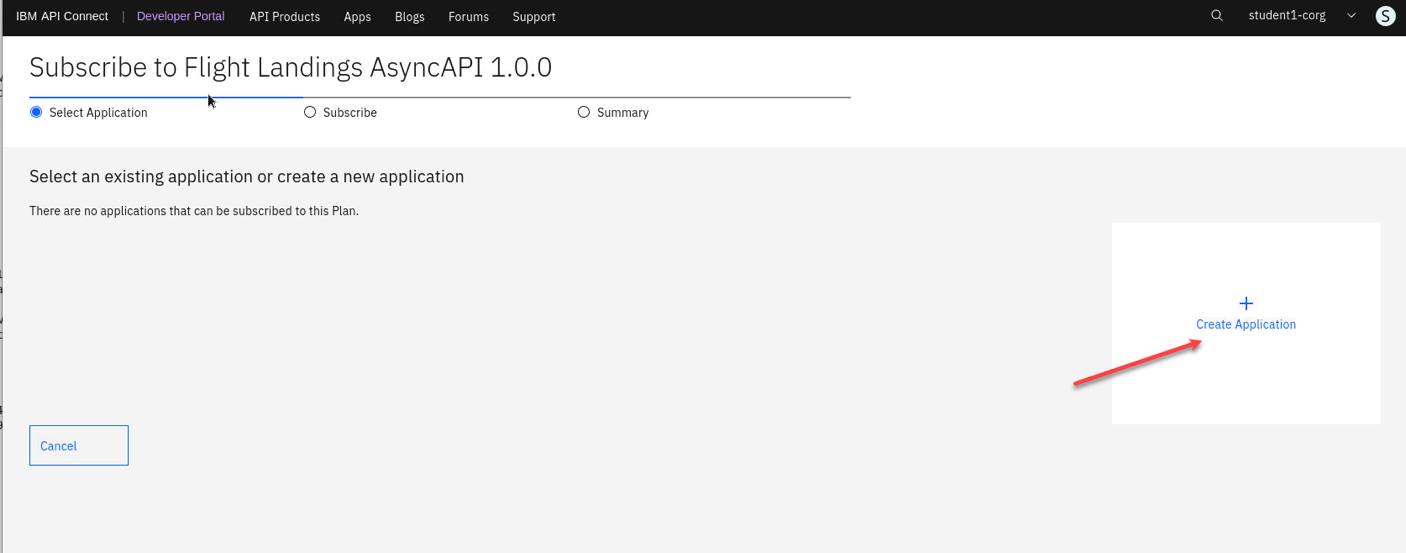Click the IBM API Connect brand name

62,17
